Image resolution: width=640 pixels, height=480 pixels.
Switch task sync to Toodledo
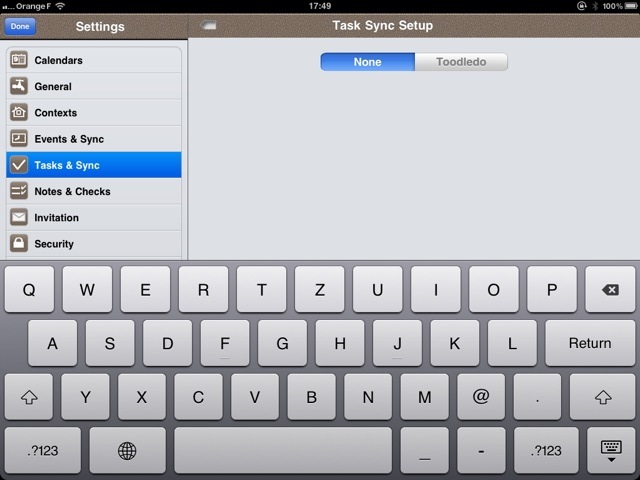tap(461, 62)
